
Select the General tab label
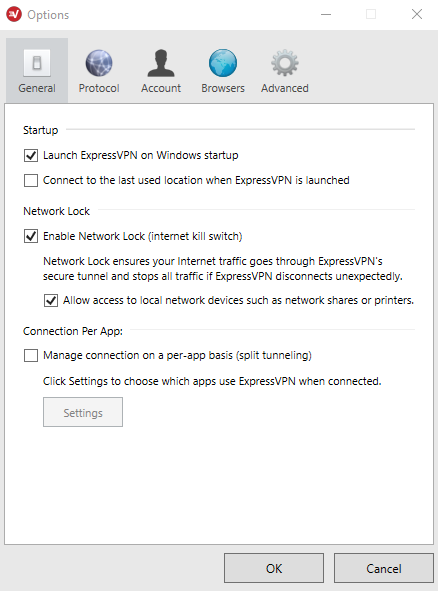click(x=37, y=88)
